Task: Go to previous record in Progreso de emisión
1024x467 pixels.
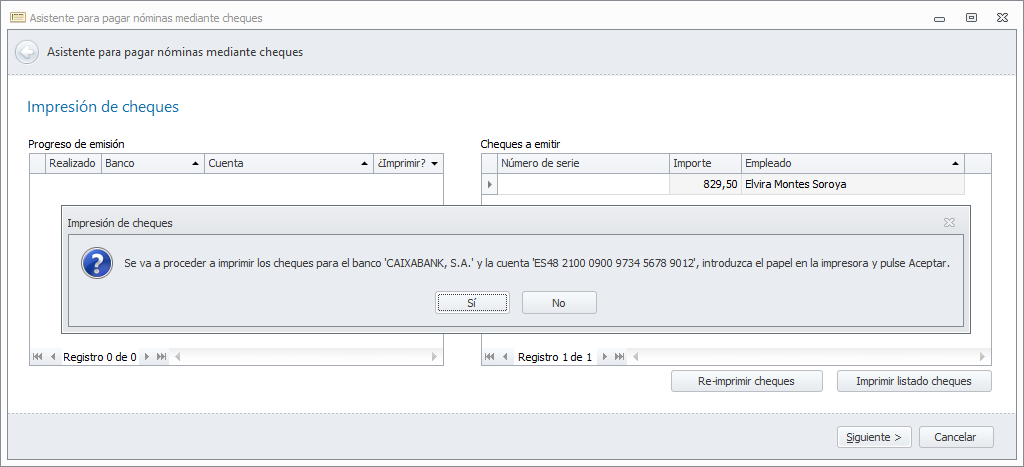Action: pos(53,357)
